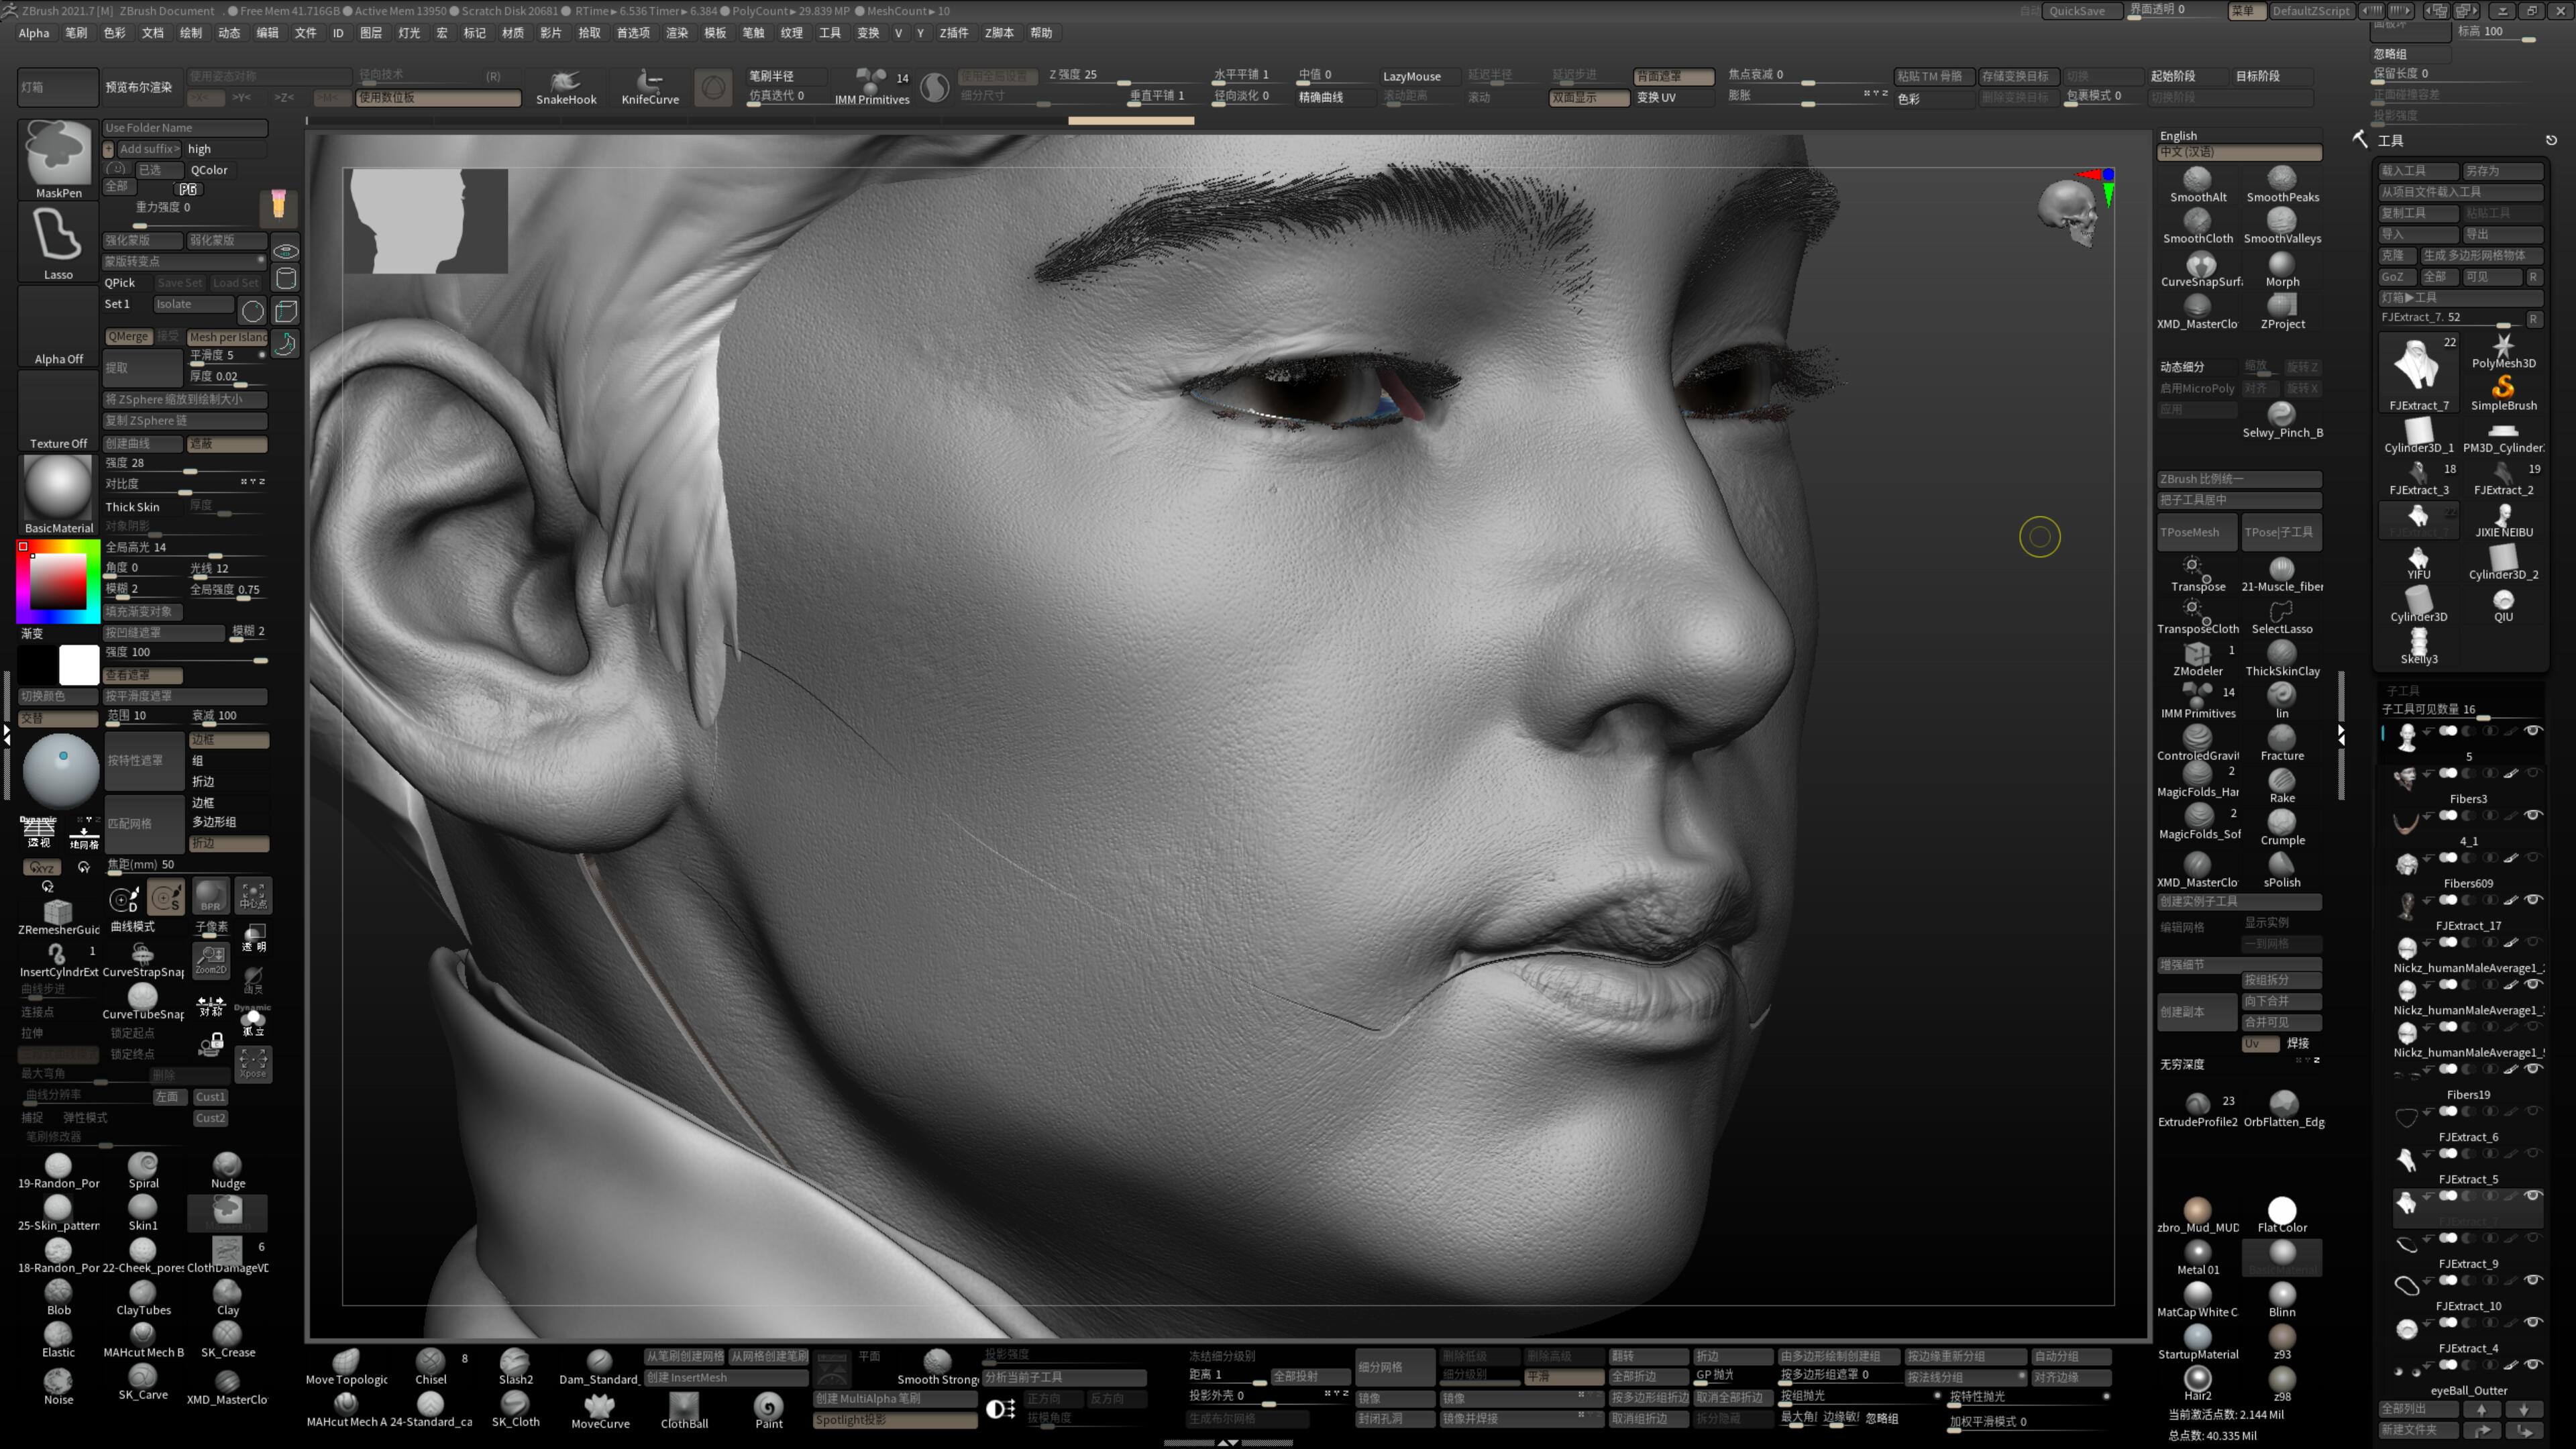This screenshot has width=2576, height=1449.
Task: Click the white secondary color swatch
Action: (79, 664)
